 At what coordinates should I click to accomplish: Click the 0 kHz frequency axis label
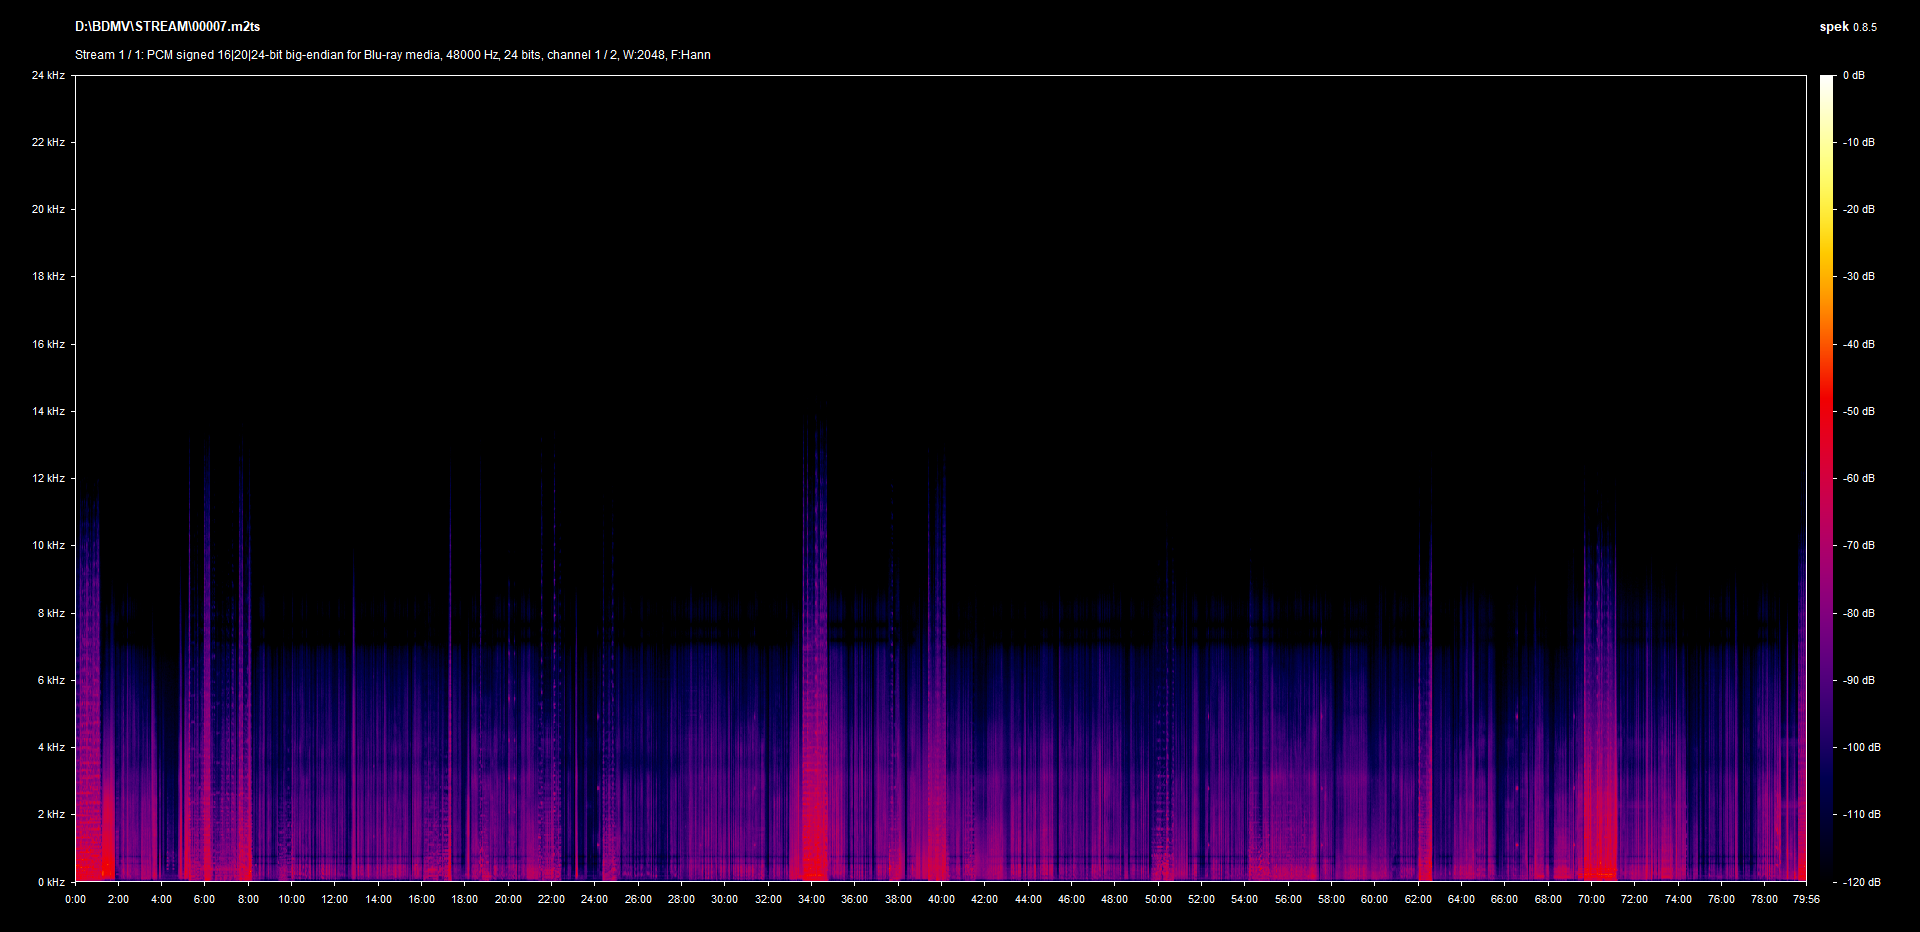pos(51,882)
